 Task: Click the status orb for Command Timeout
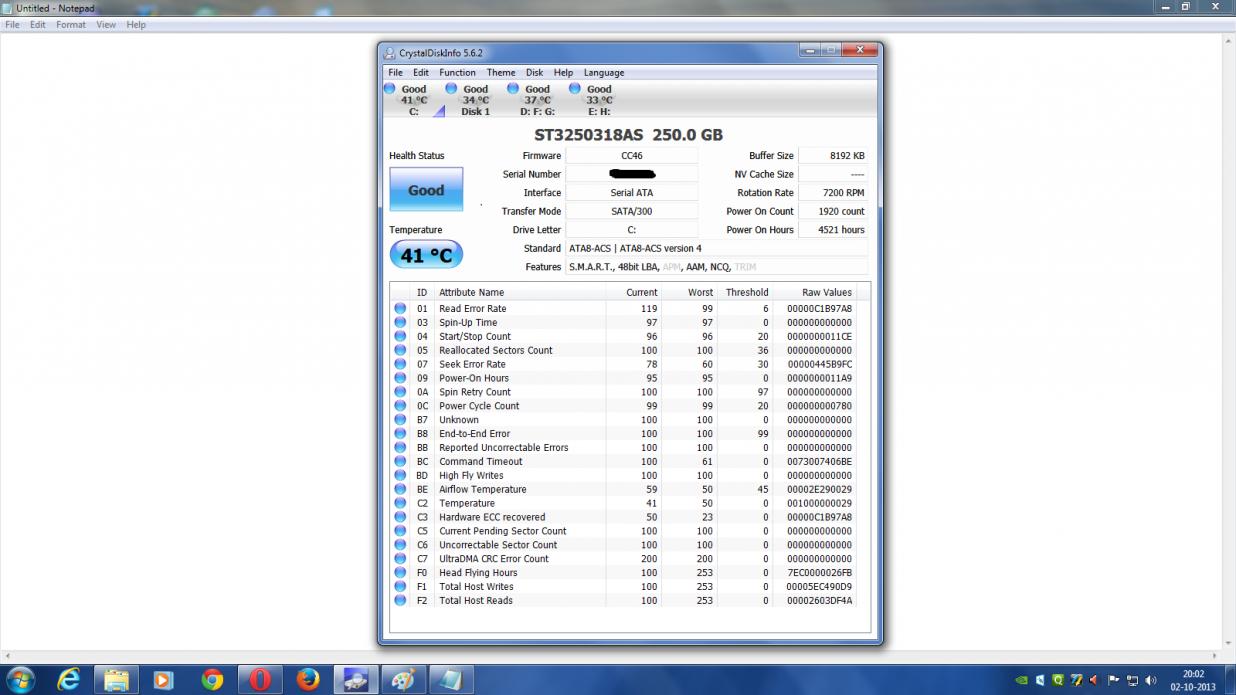click(400, 462)
